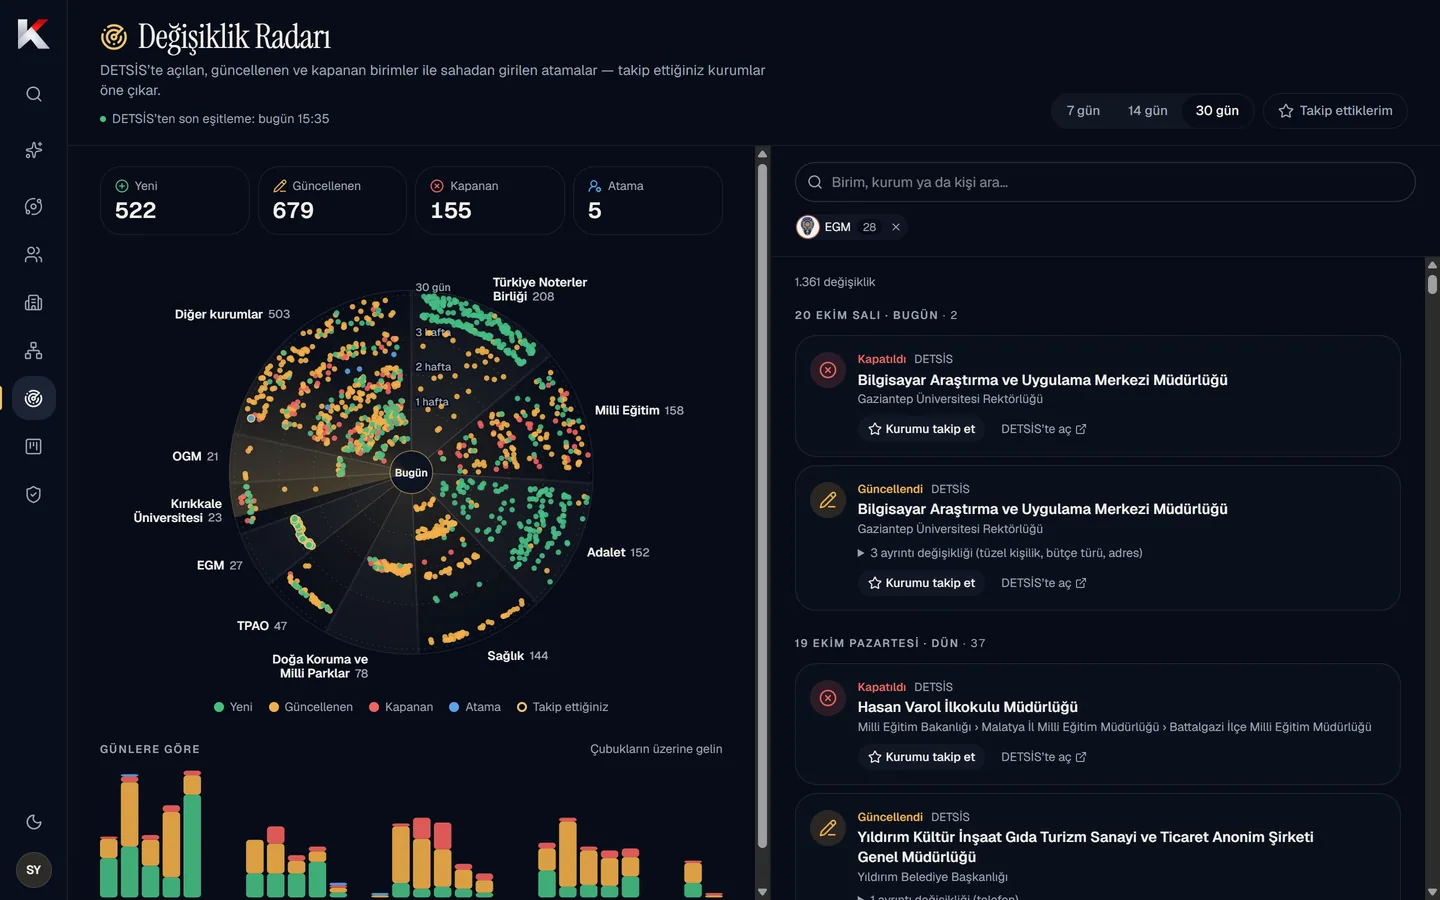
Task: Open DETSİS'te aç on the Güncellendi Bilgisayar Araştırma card
Action: point(1043,583)
